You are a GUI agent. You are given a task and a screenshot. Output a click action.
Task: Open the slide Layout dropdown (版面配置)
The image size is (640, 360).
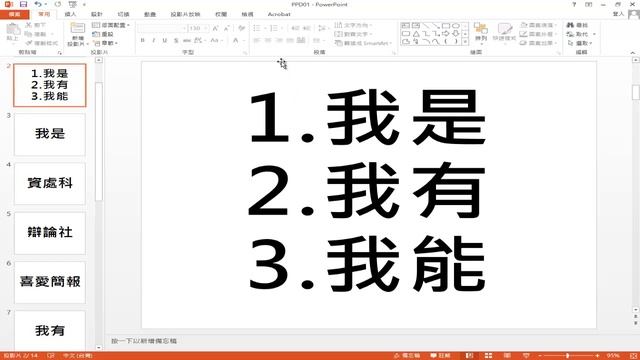click(111, 25)
